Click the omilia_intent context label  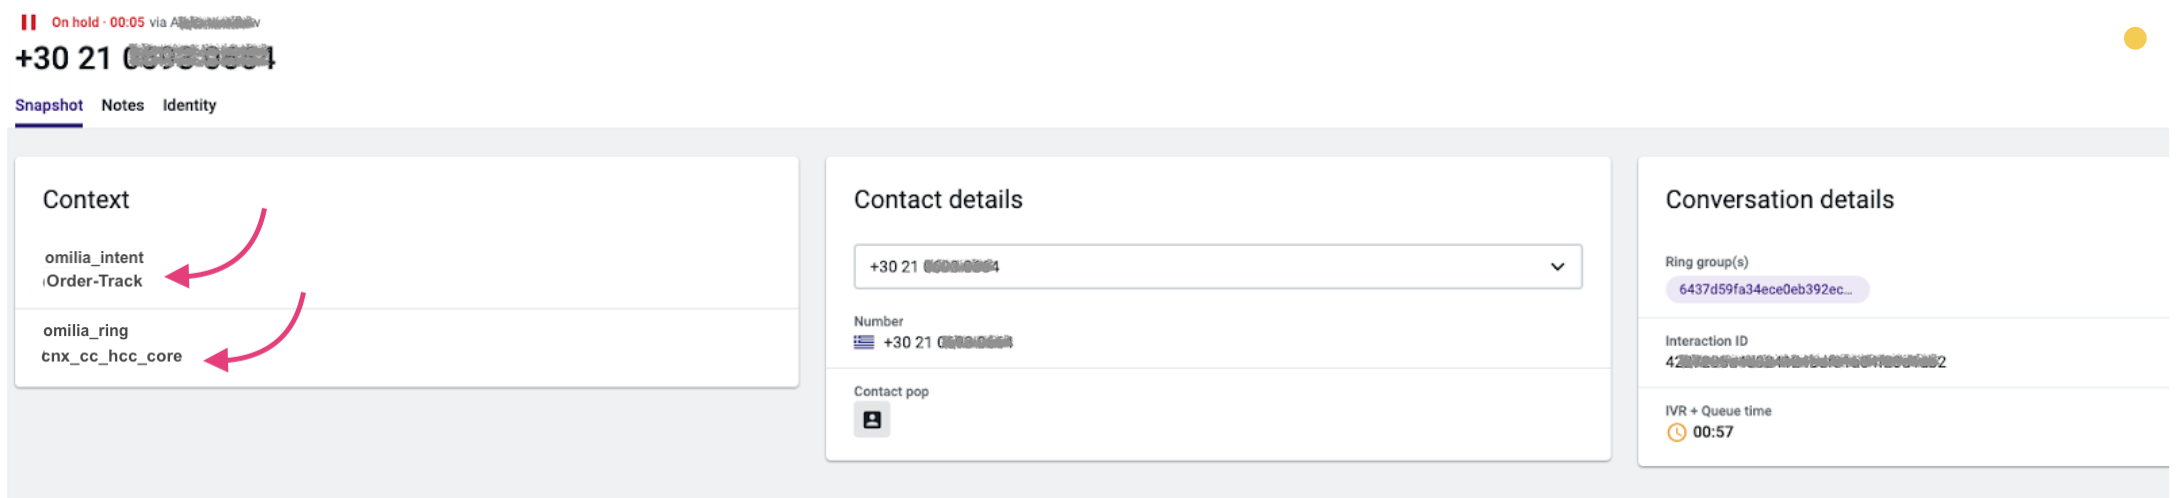[x=94, y=258]
